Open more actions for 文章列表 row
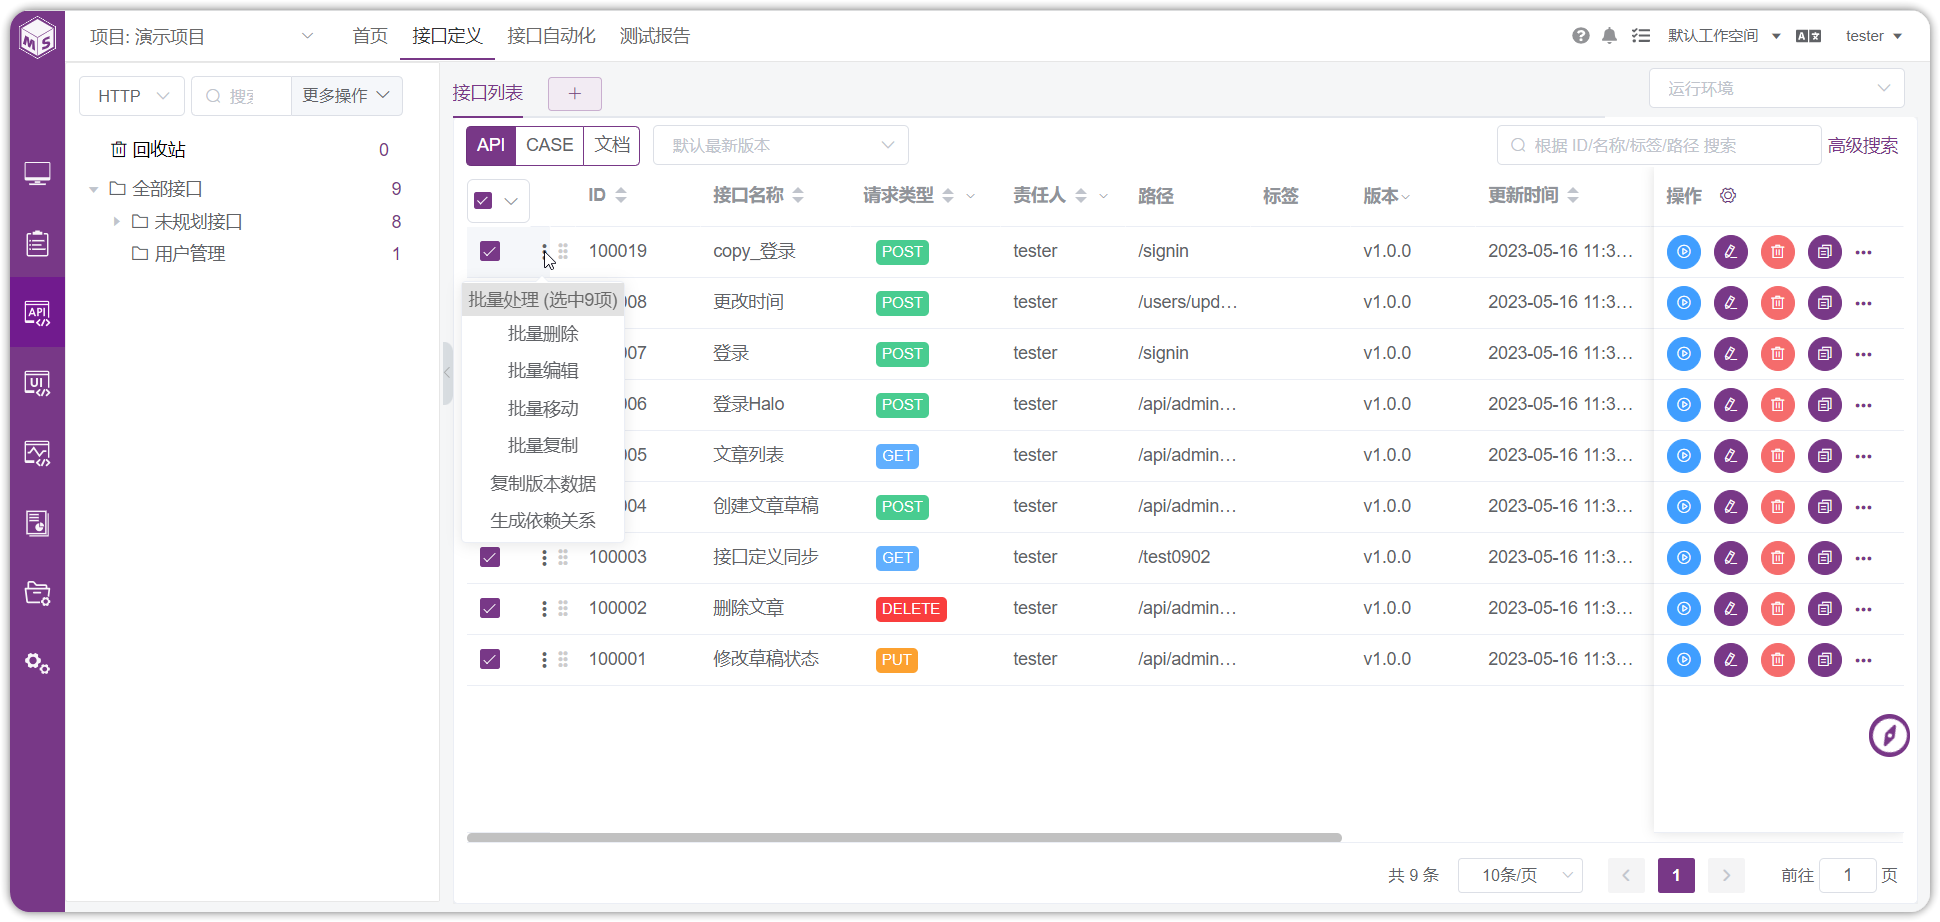The width and height of the screenshot is (1940, 922). coord(1863,456)
